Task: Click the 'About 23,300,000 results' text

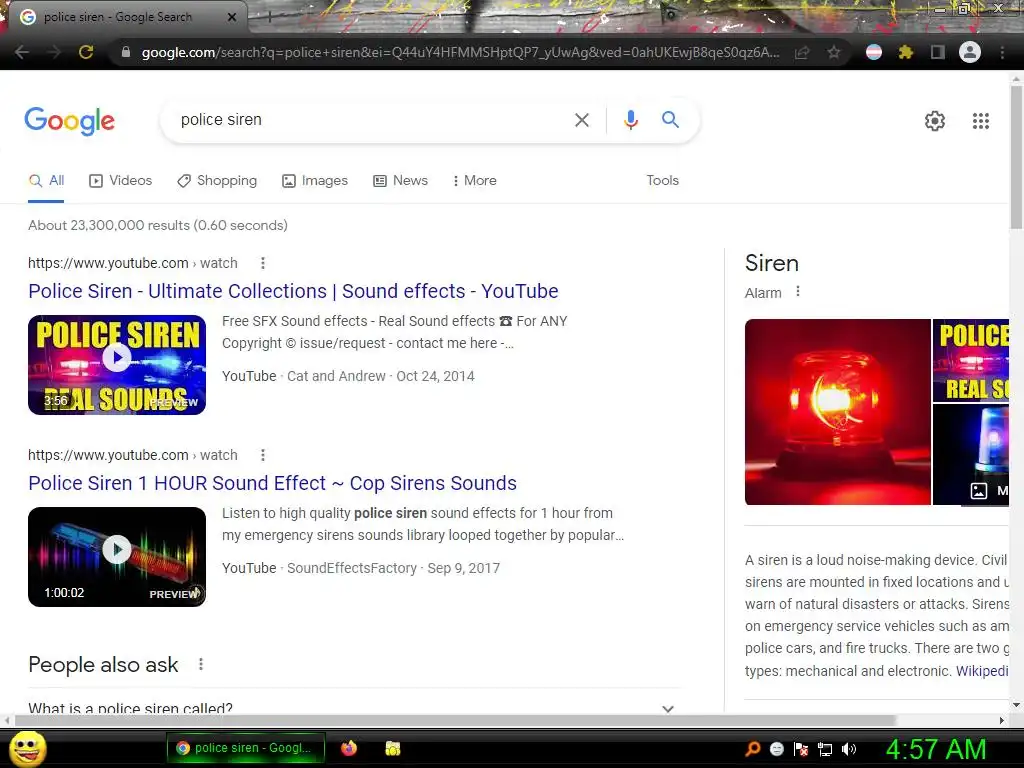Action: tap(157, 225)
